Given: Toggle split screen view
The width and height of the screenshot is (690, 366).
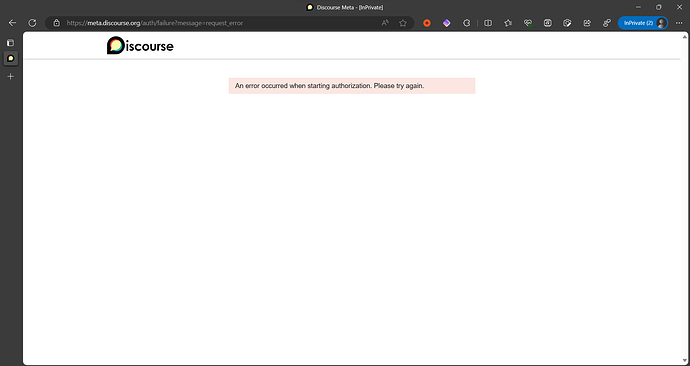Looking at the screenshot, I should pos(488,23).
